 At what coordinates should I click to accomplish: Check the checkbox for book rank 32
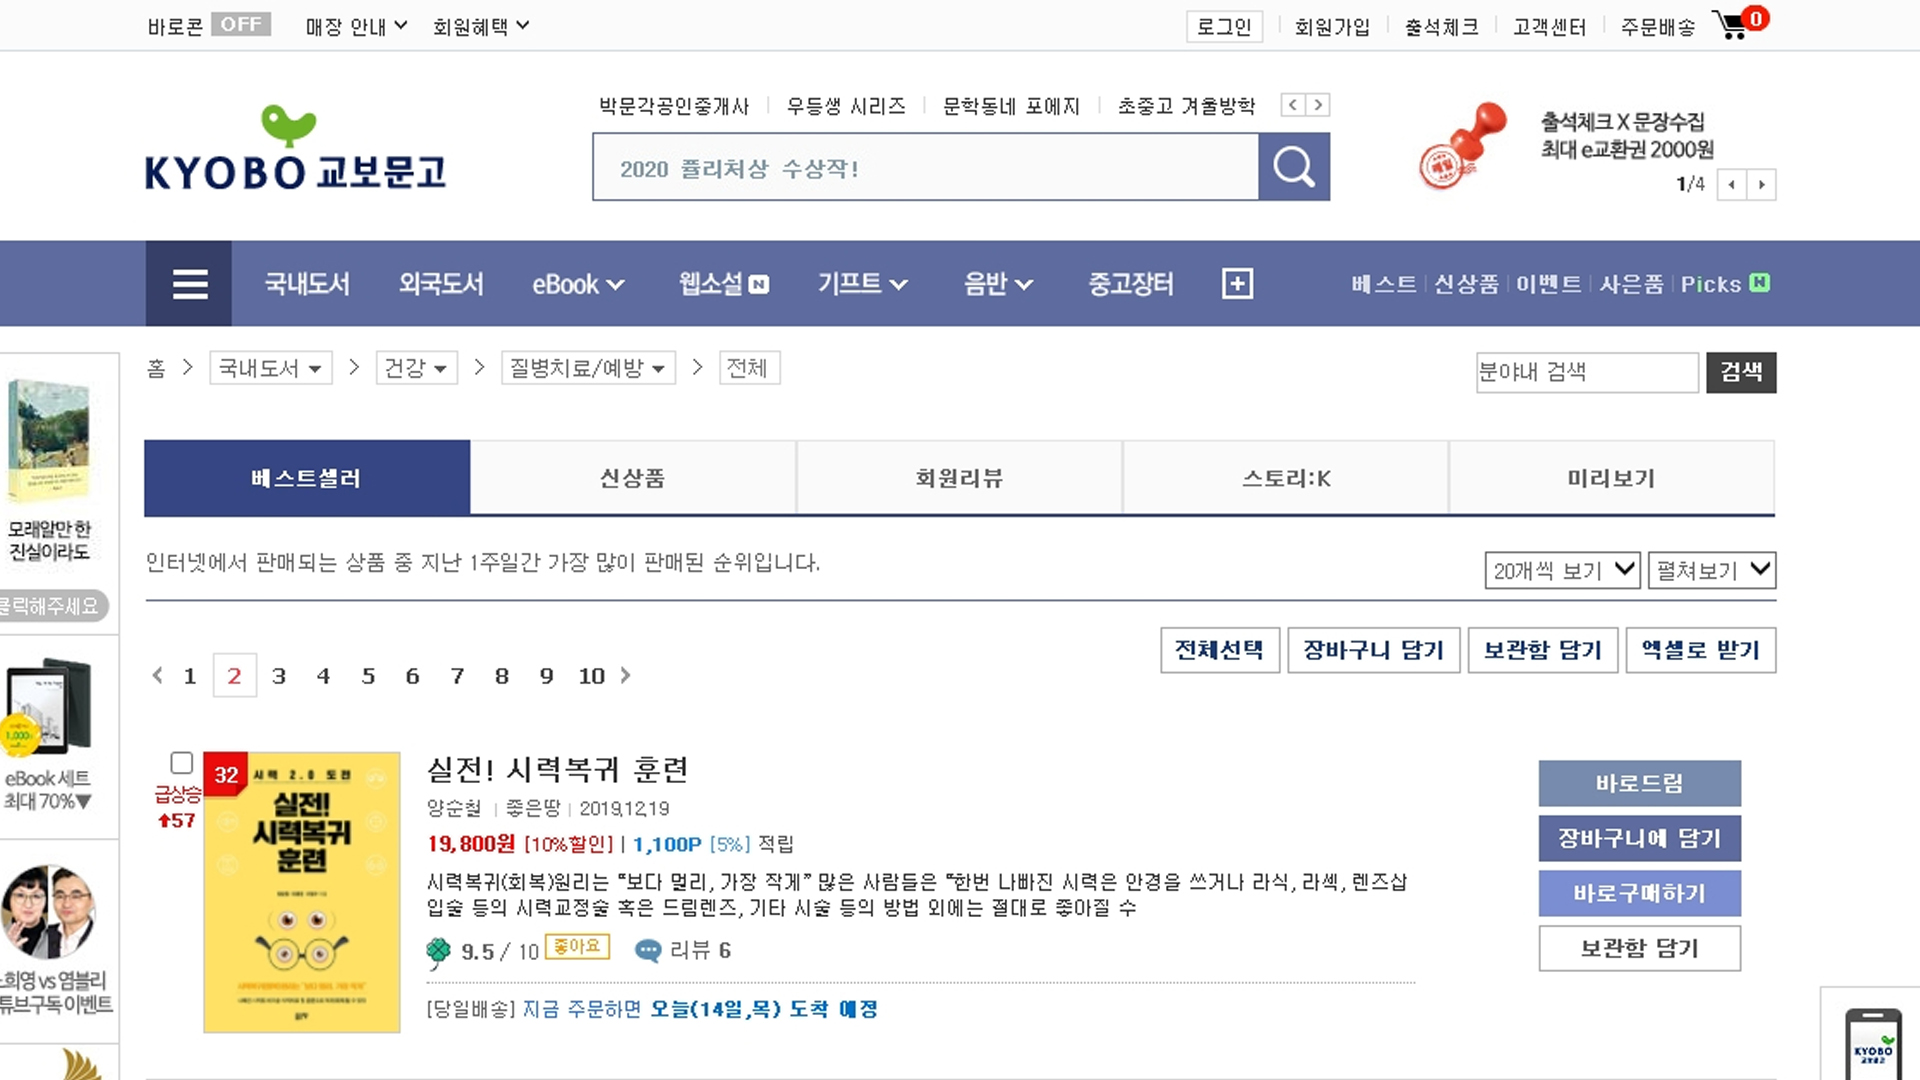click(181, 763)
